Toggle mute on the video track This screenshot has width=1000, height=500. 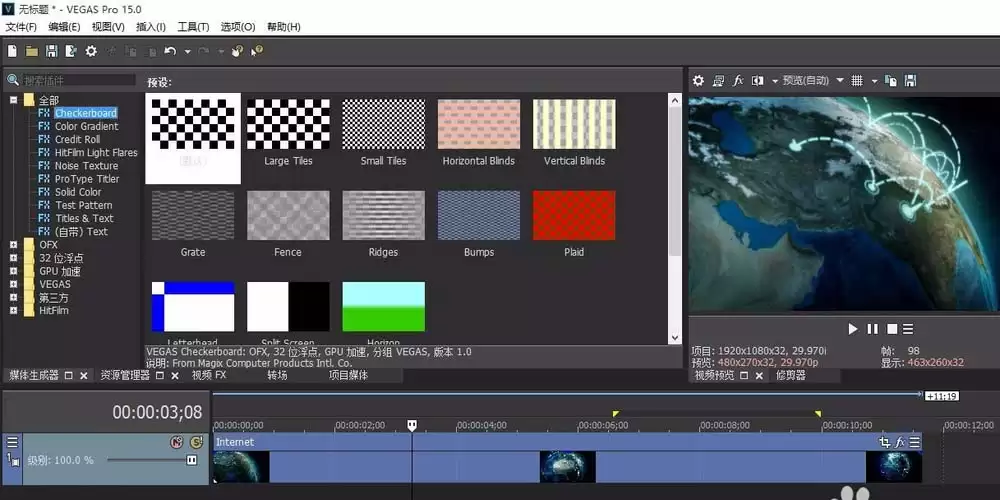(x=177, y=442)
